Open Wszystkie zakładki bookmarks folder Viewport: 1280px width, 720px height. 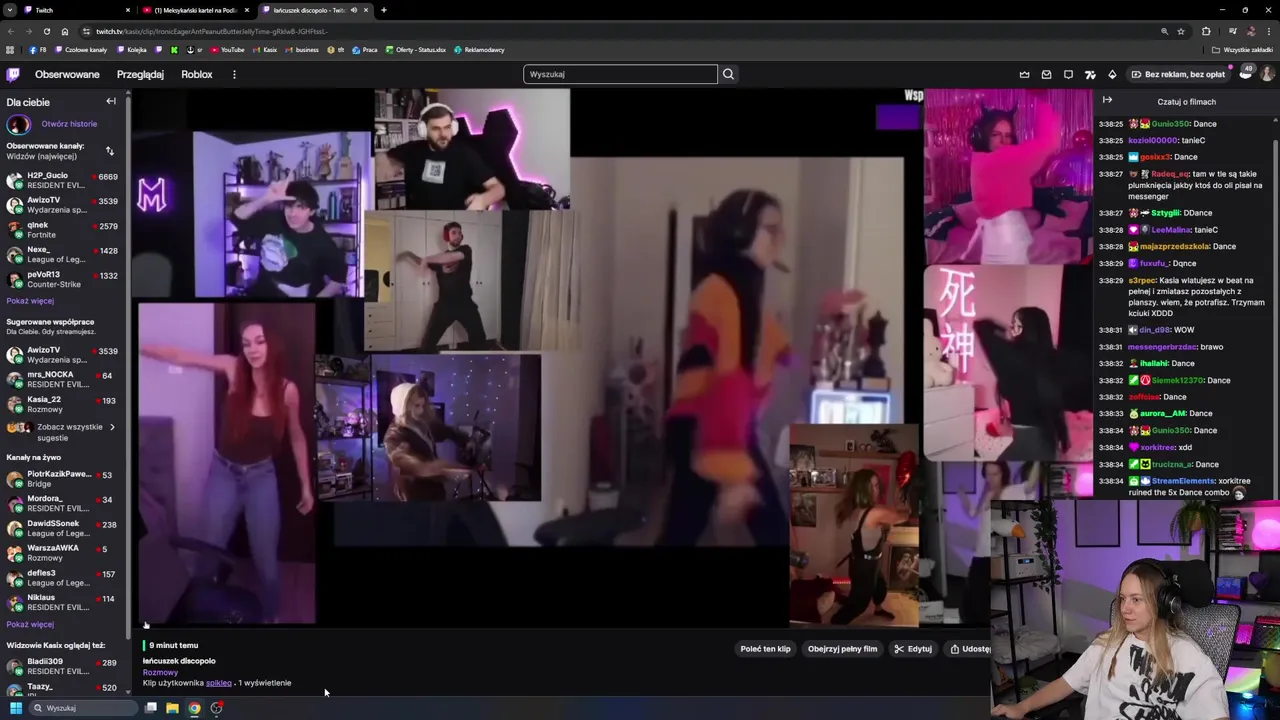pos(1243,50)
